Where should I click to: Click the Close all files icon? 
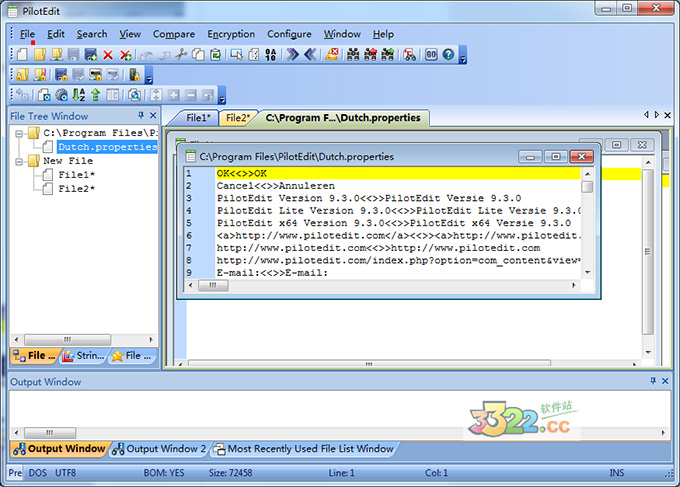(125, 55)
